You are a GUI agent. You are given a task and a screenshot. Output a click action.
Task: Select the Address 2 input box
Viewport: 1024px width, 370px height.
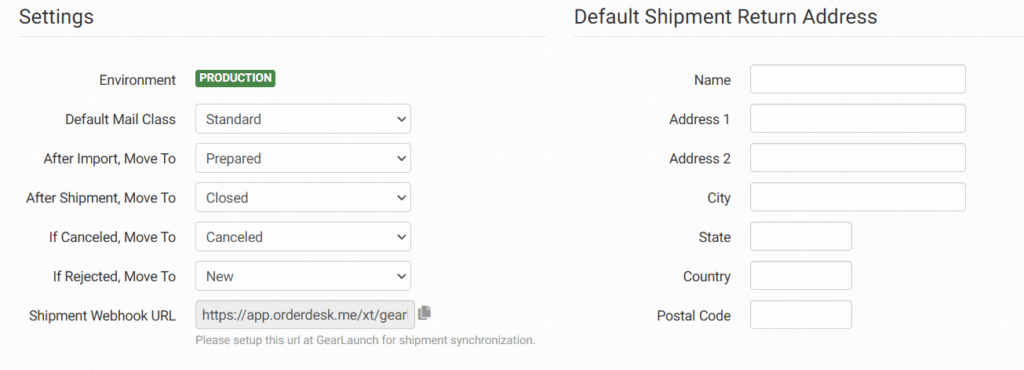[857, 158]
